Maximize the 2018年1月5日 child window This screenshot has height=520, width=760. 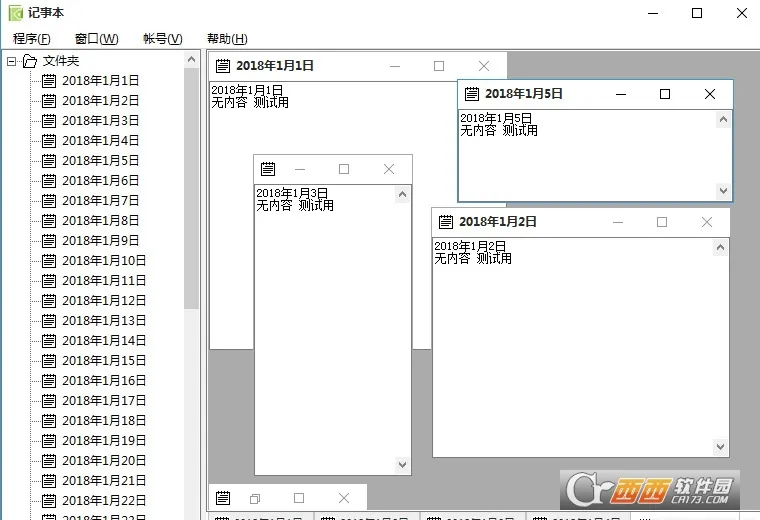pyautogui.click(x=665, y=94)
